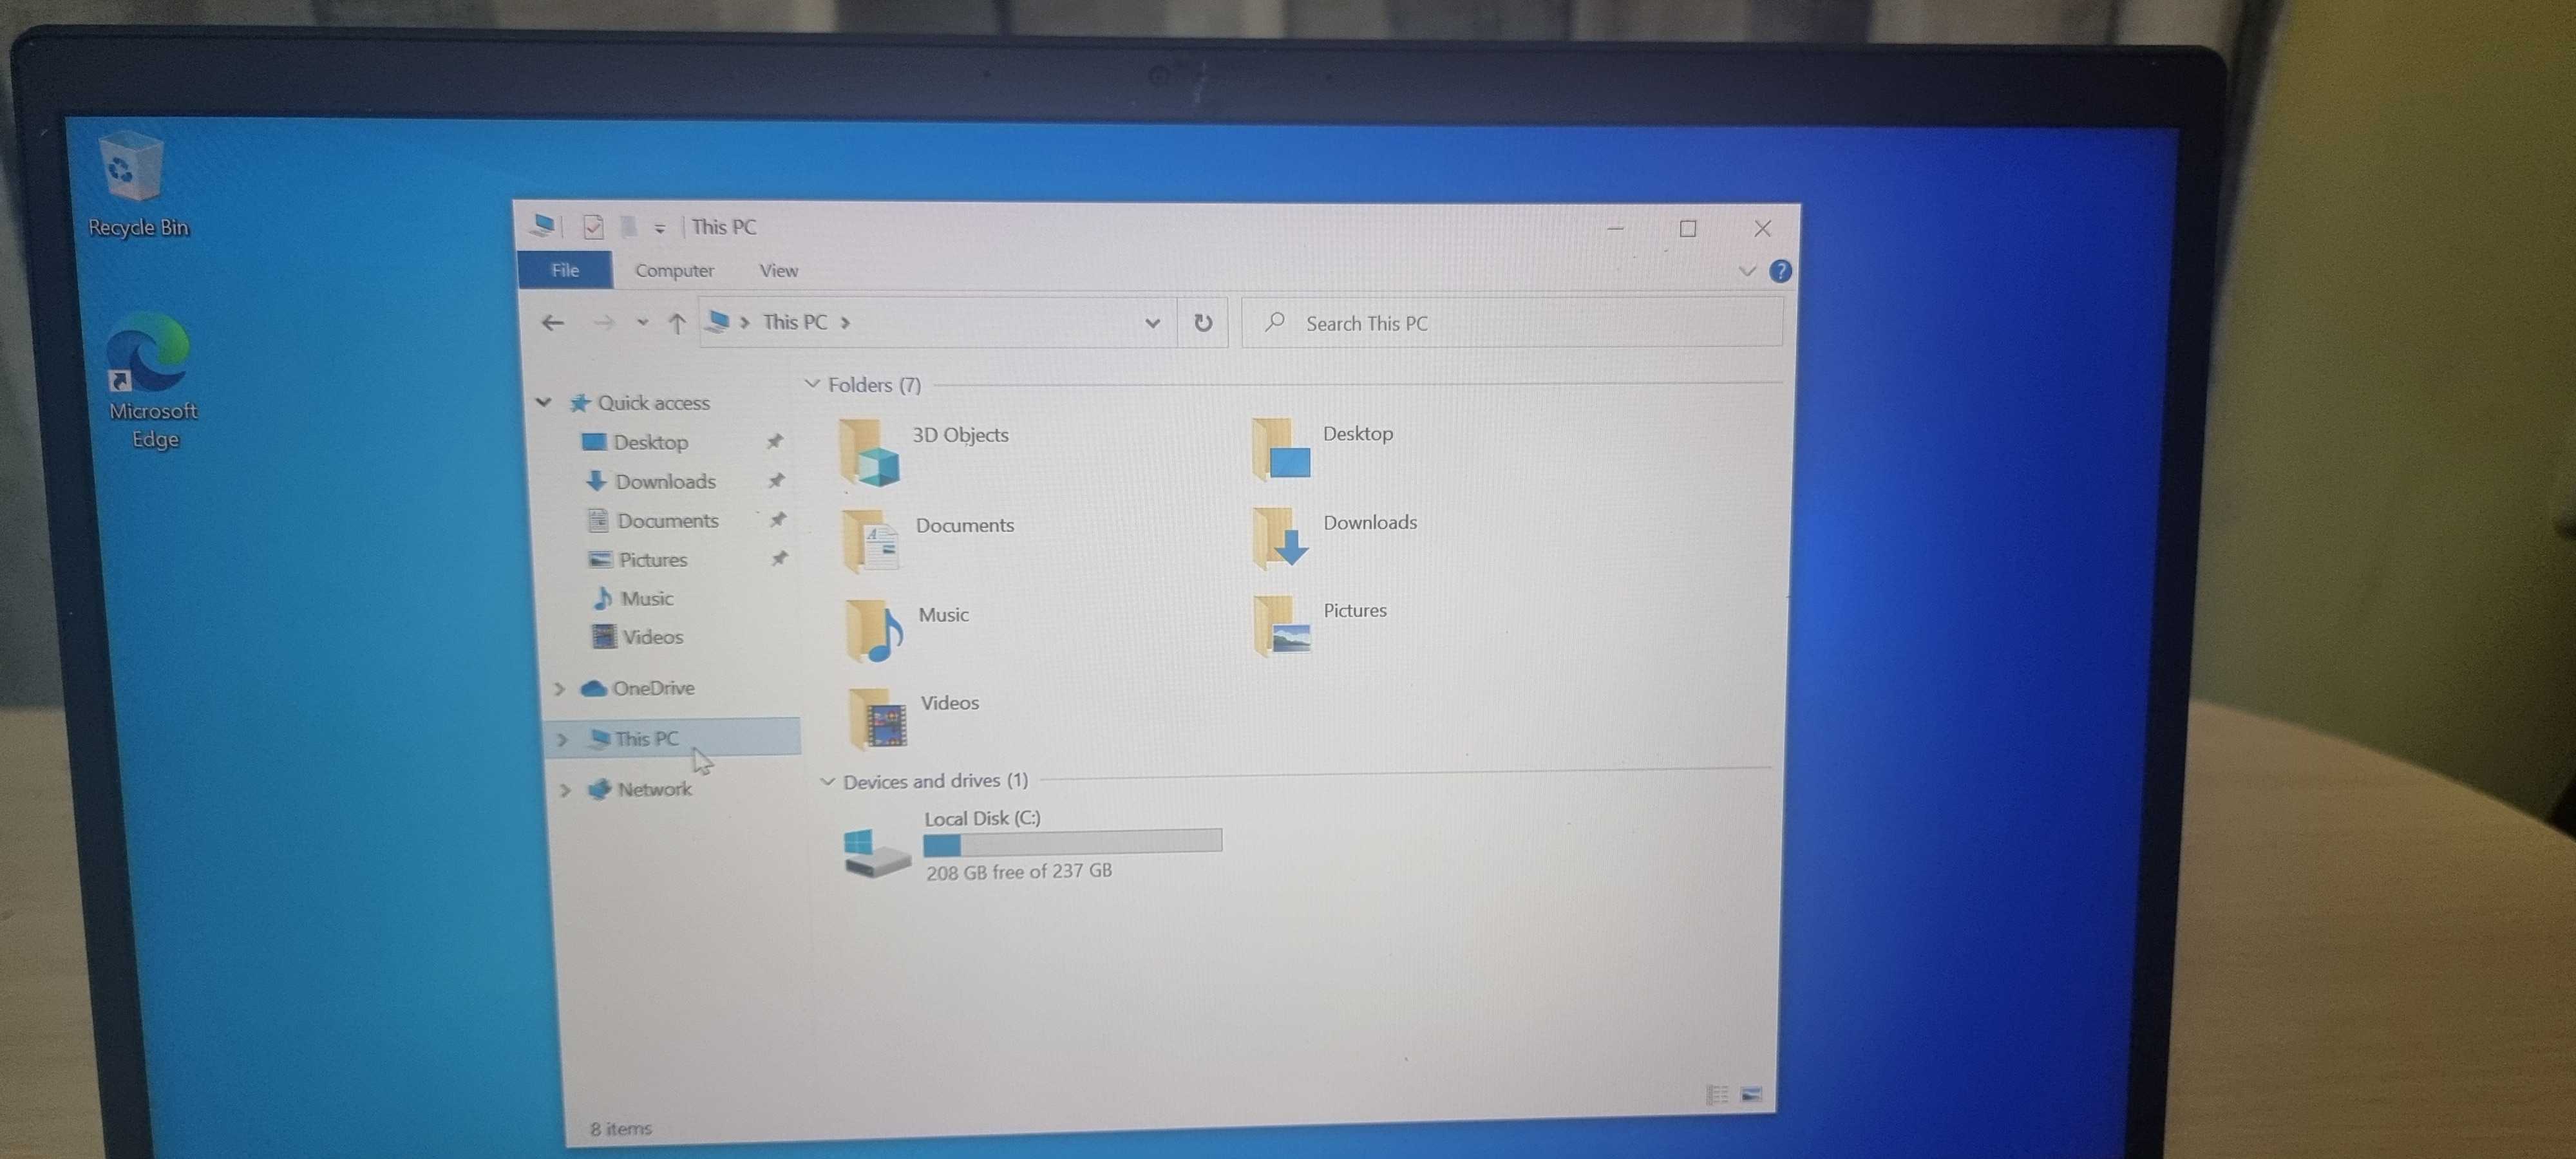
Task: Open the Videos folder in main pane
Action: click(877, 718)
